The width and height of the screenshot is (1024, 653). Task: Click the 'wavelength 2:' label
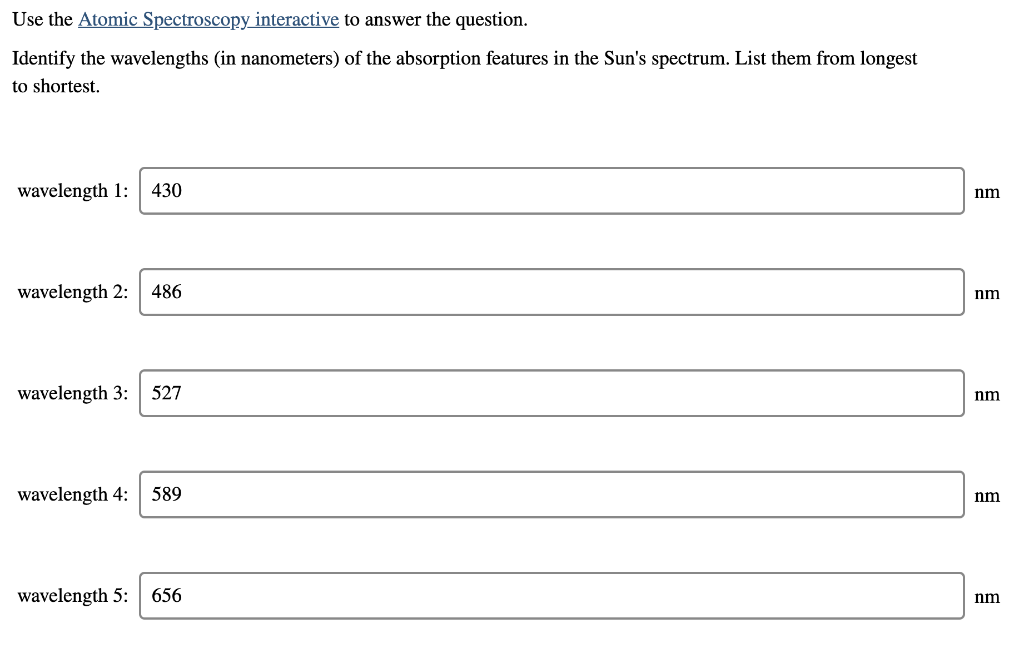pyautogui.click(x=73, y=292)
